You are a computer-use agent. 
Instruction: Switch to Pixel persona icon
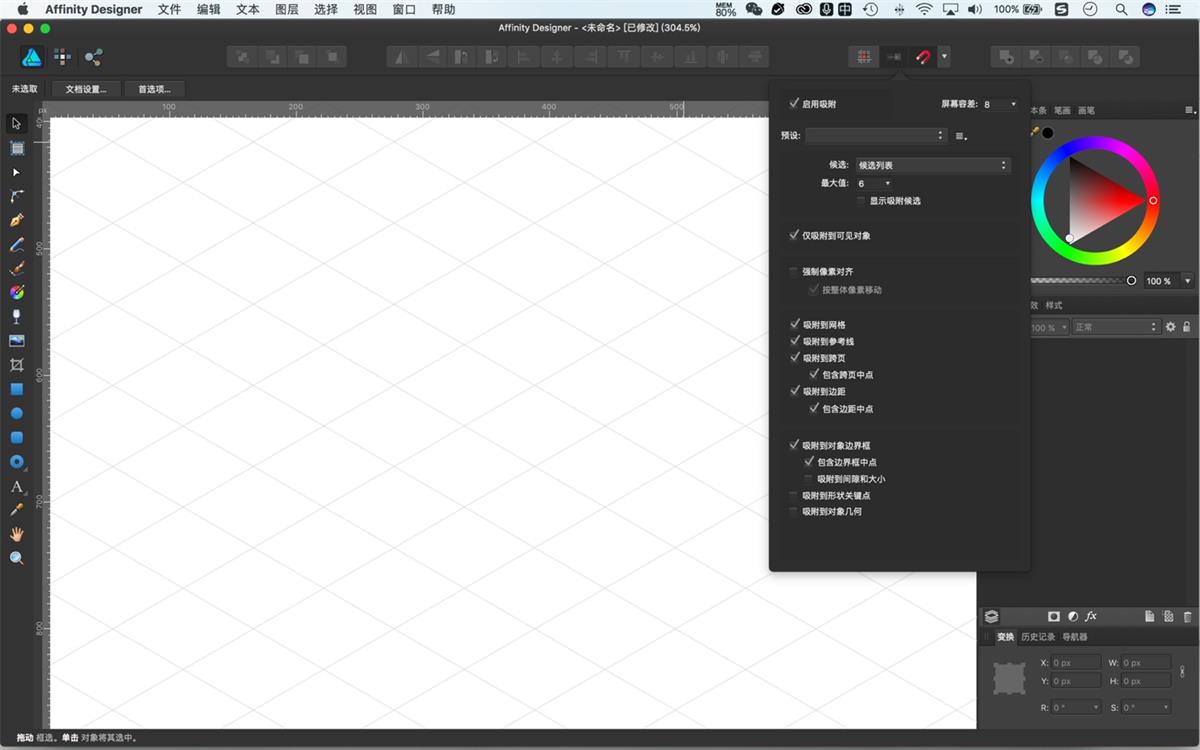click(62, 57)
